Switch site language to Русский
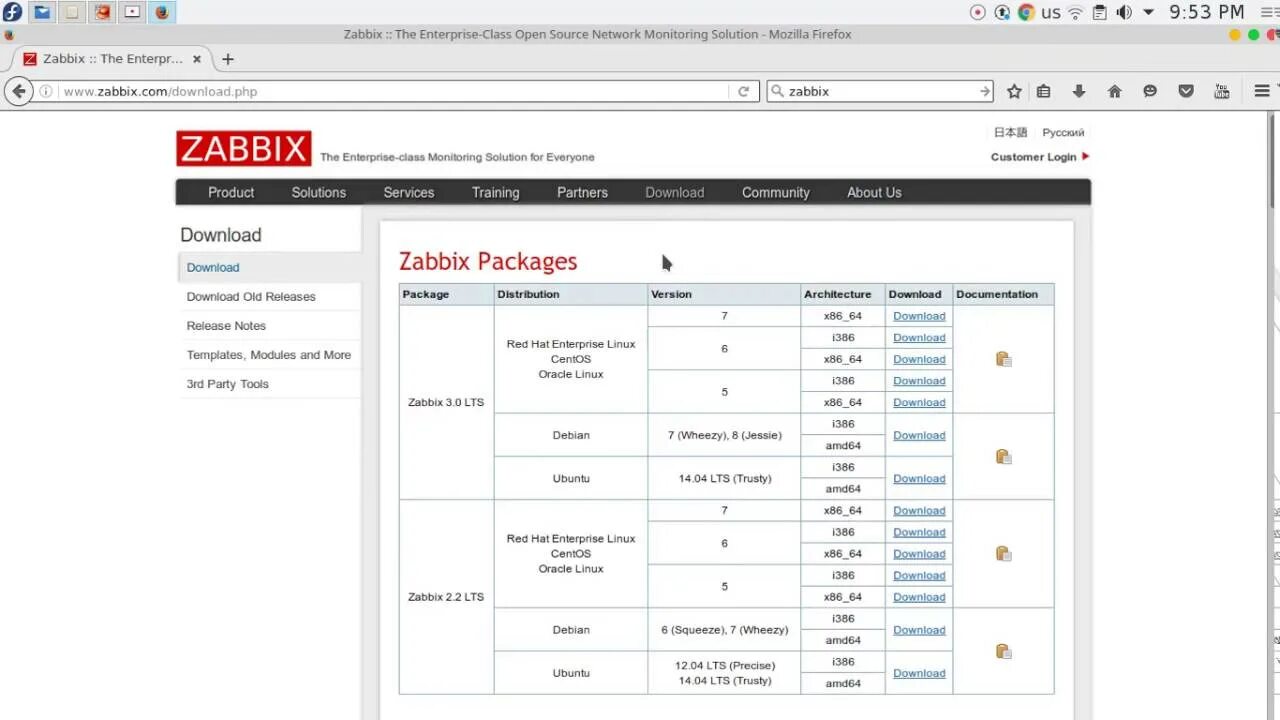This screenshot has height=720, width=1280. click(x=1063, y=132)
